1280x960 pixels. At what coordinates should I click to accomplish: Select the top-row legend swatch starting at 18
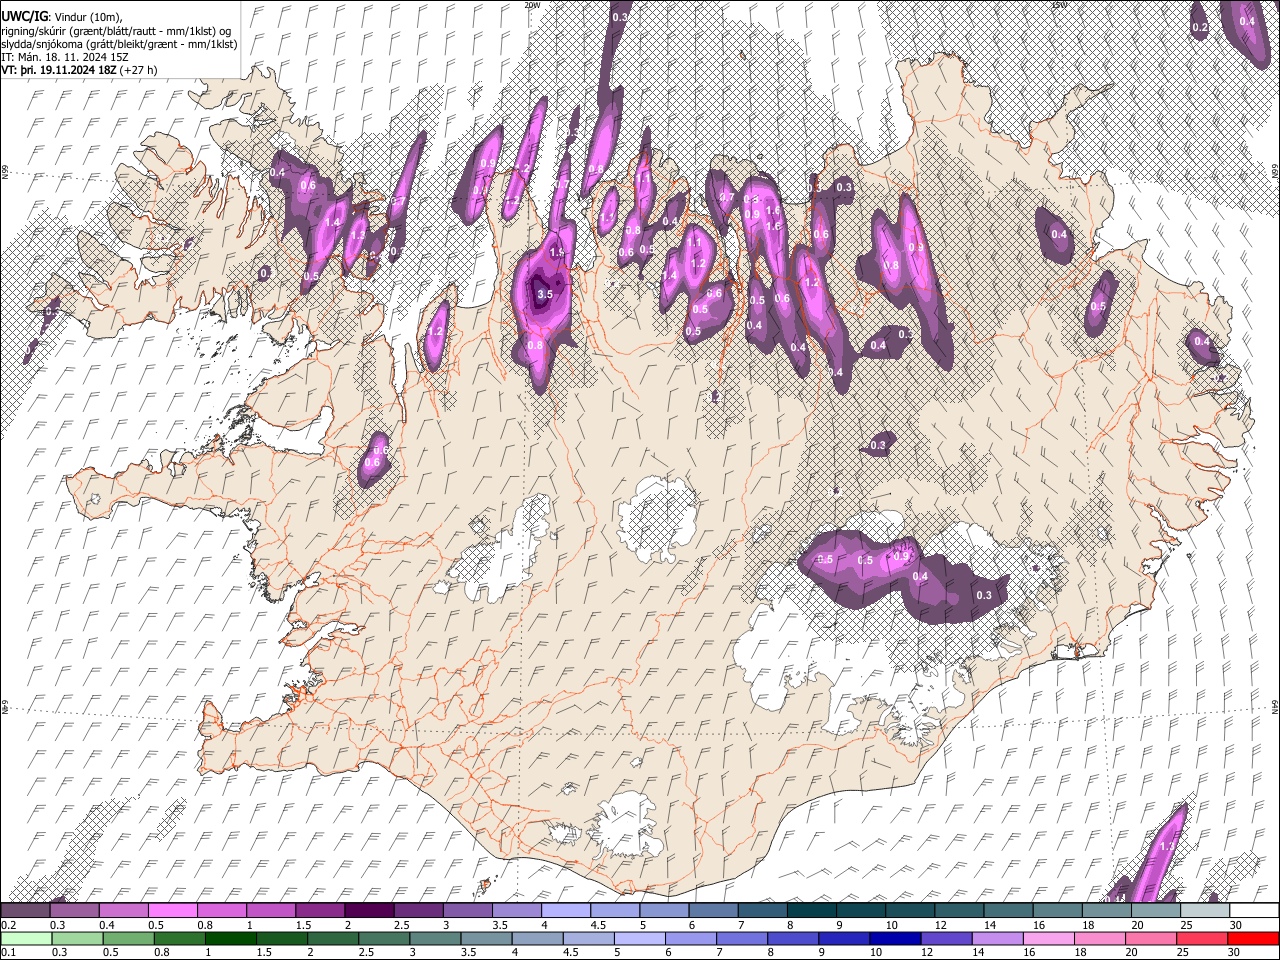(x=1107, y=910)
